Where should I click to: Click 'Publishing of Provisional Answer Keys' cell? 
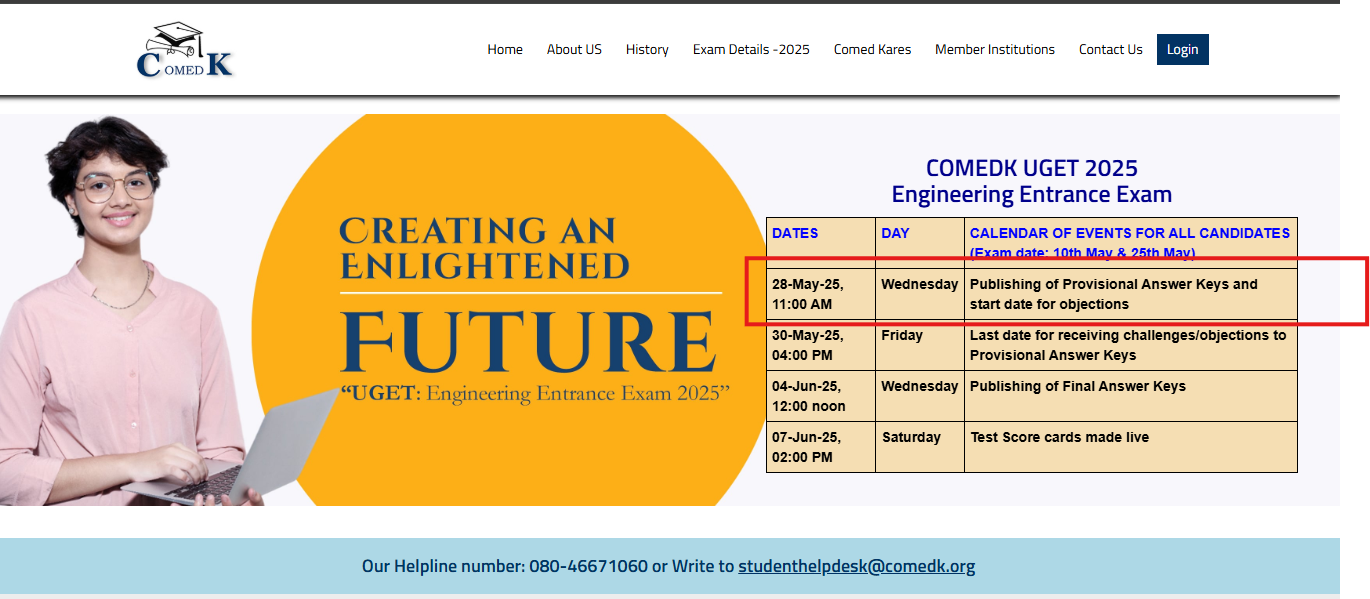(x=1131, y=294)
